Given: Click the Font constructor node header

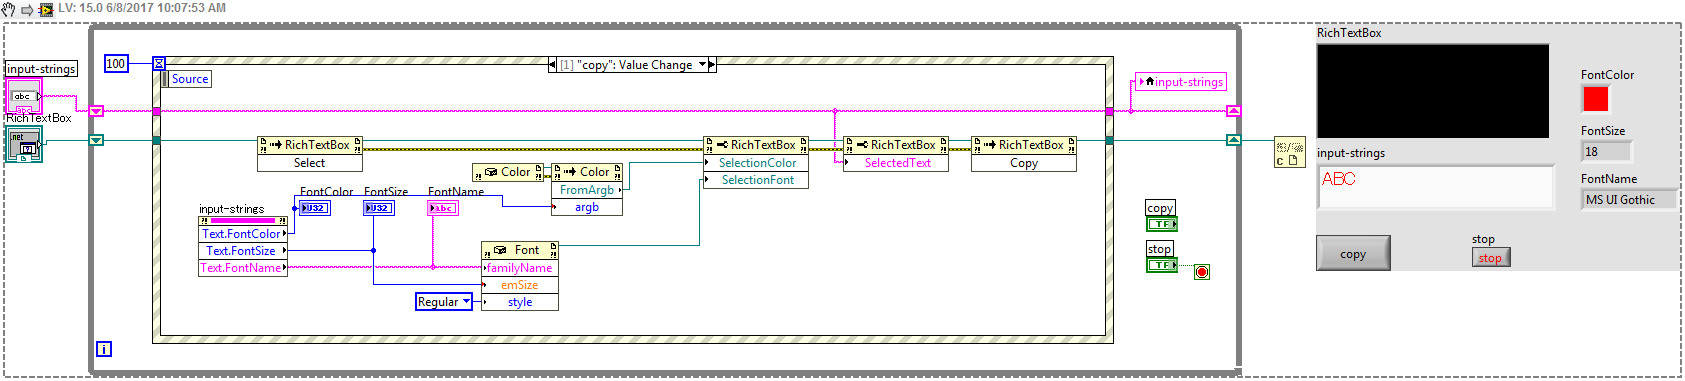Looking at the screenshot, I should [520, 250].
